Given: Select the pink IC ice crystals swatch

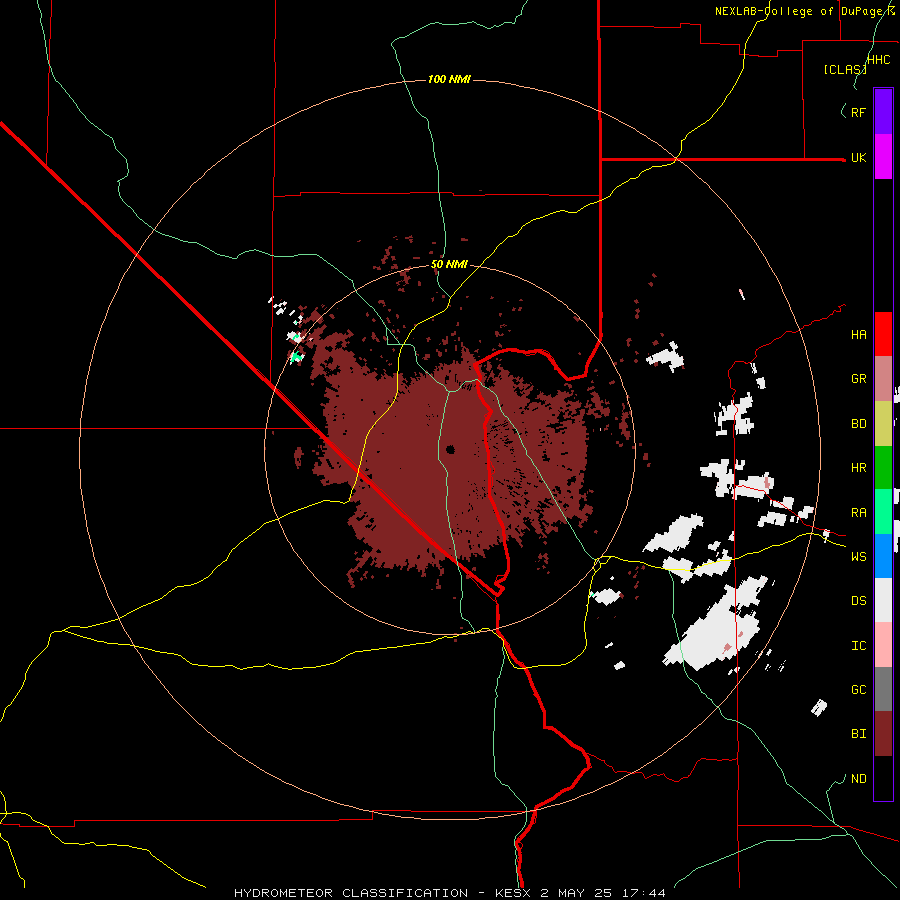Looking at the screenshot, I should click(883, 645).
